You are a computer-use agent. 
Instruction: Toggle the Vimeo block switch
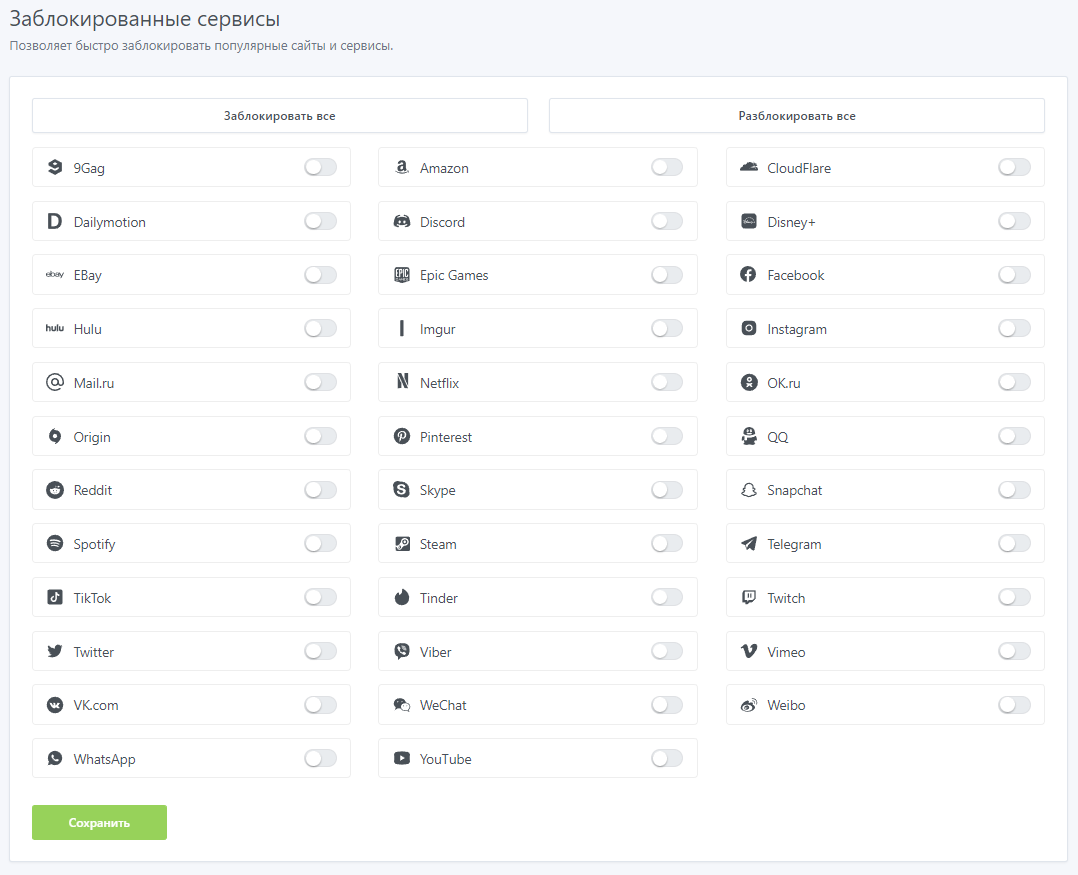pyautogui.click(x=1015, y=651)
